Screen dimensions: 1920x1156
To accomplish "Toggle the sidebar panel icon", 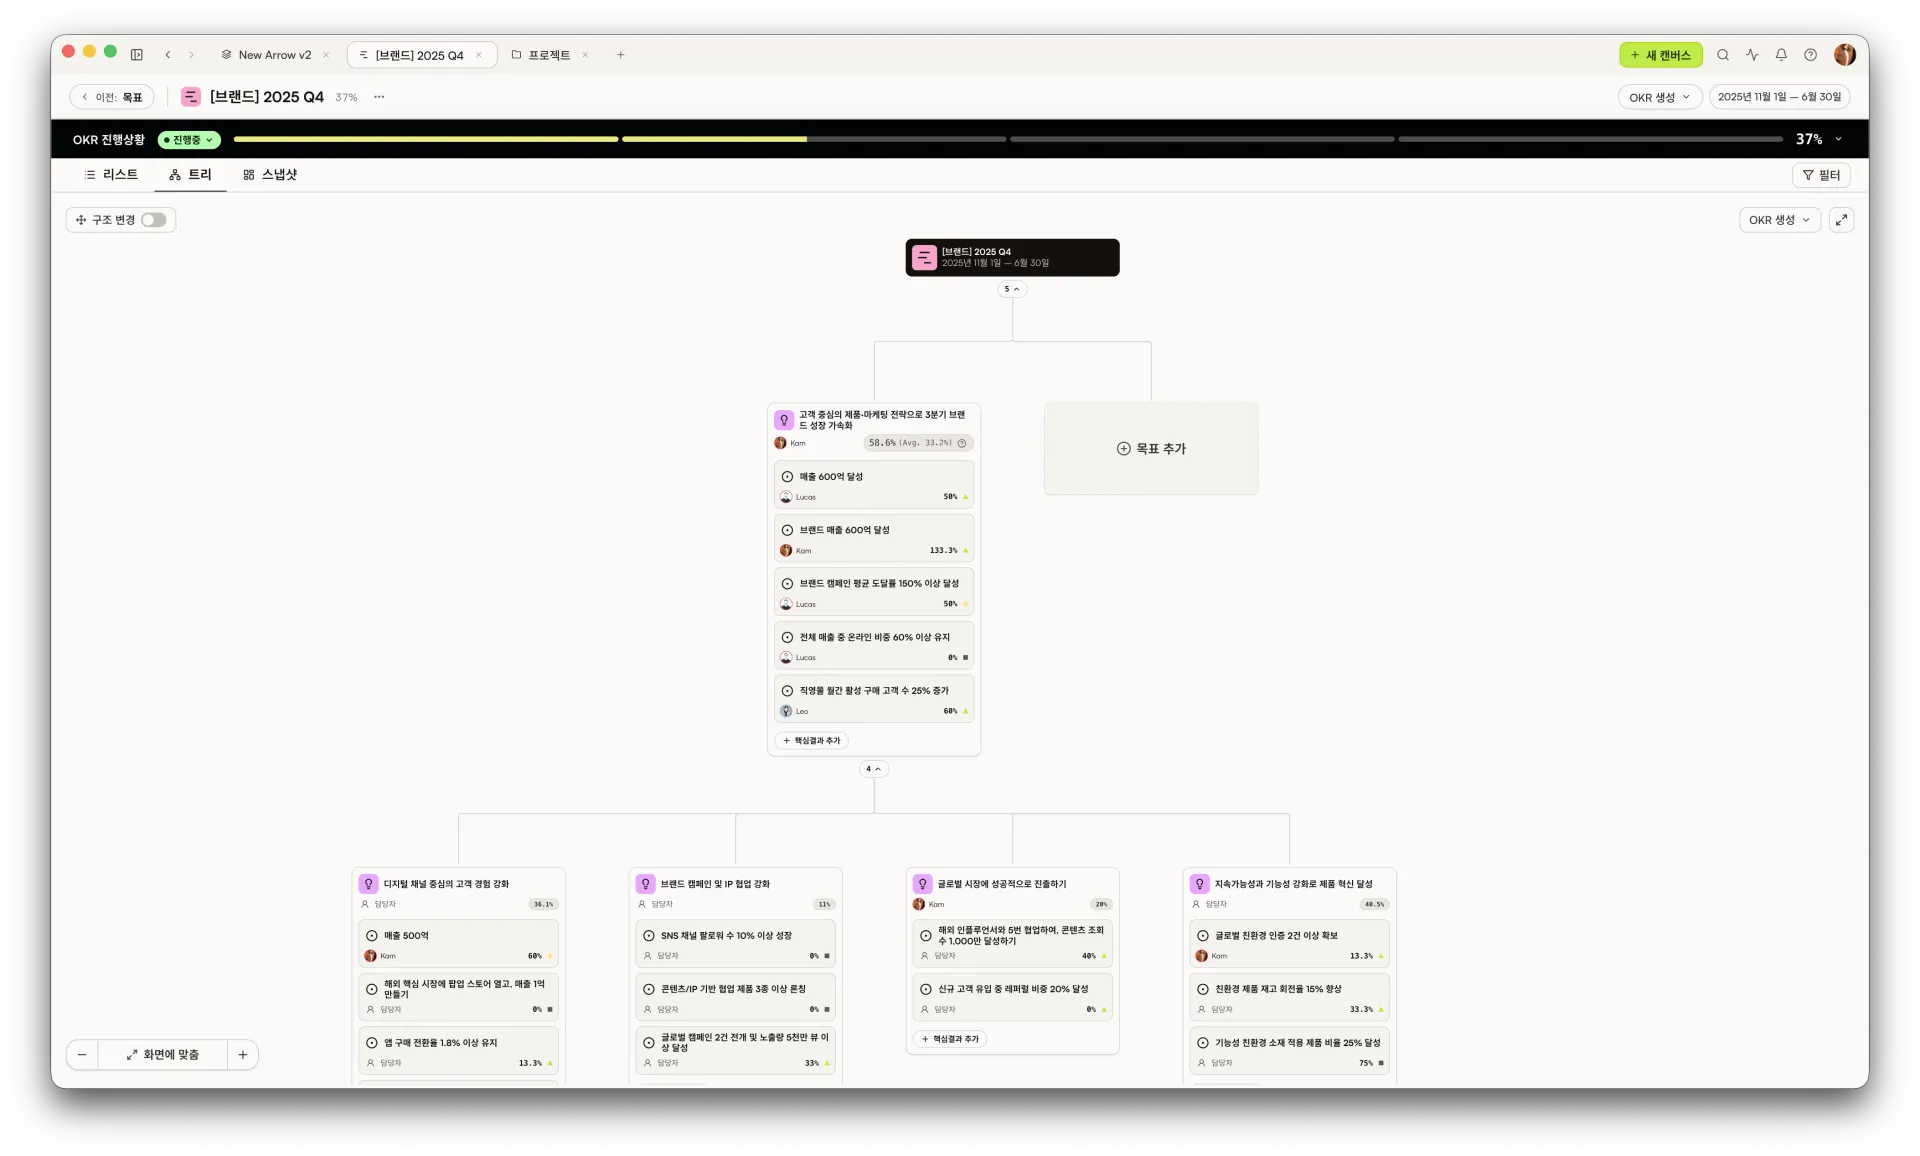I will pos(137,55).
